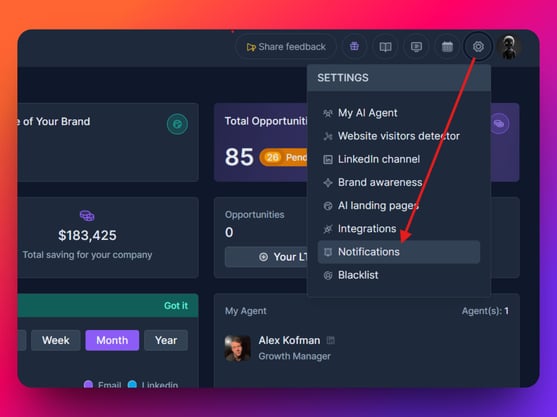Click the purple coins icon on Opportunities card
The image size is (557, 417).
[499, 124]
